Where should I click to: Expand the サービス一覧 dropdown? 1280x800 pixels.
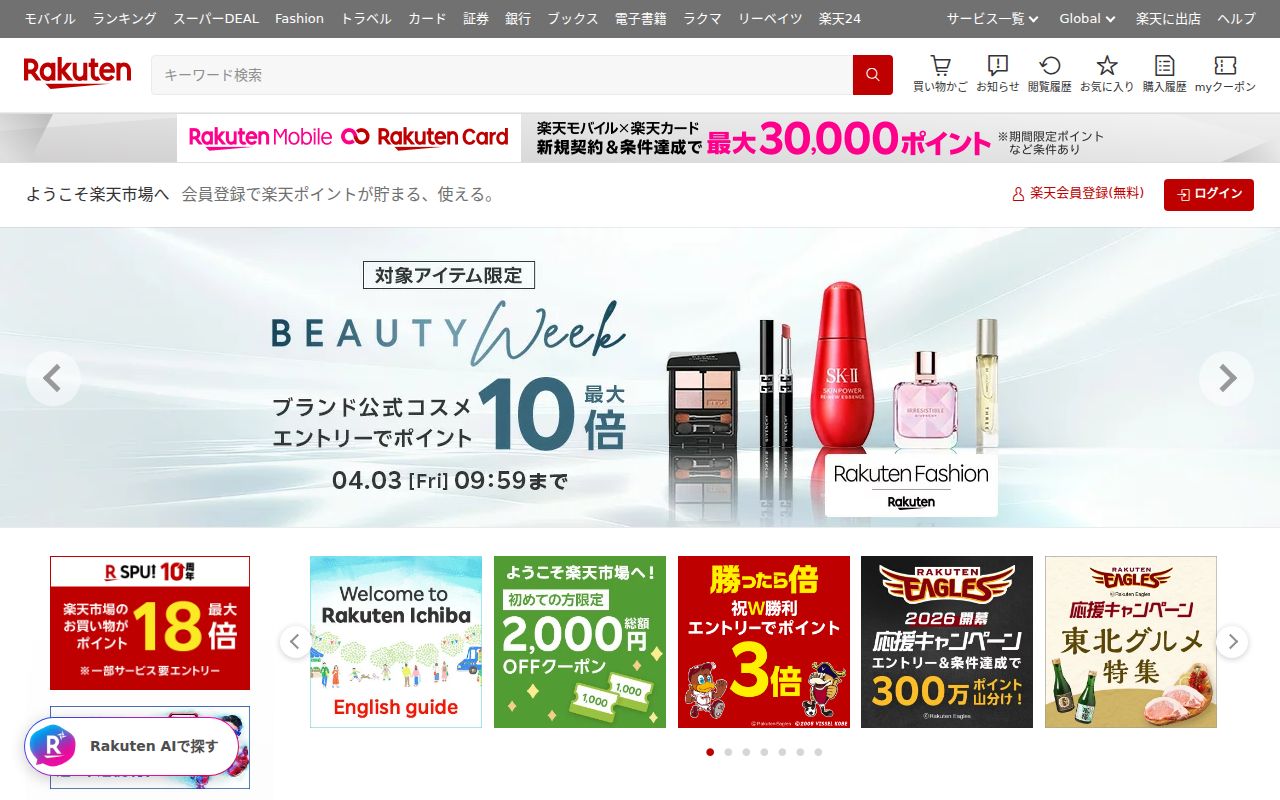point(993,19)
